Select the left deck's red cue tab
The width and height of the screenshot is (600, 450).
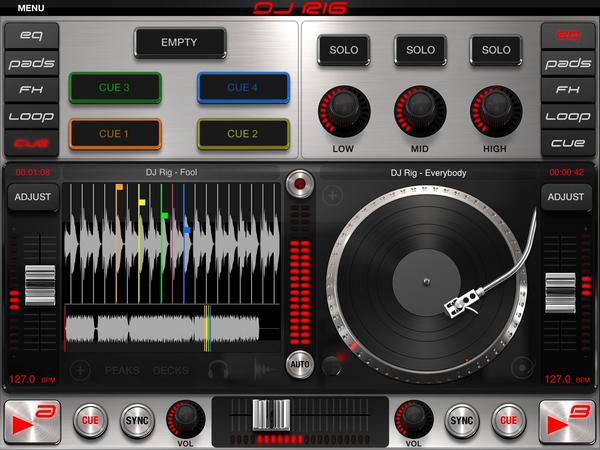tap(31, 143)
